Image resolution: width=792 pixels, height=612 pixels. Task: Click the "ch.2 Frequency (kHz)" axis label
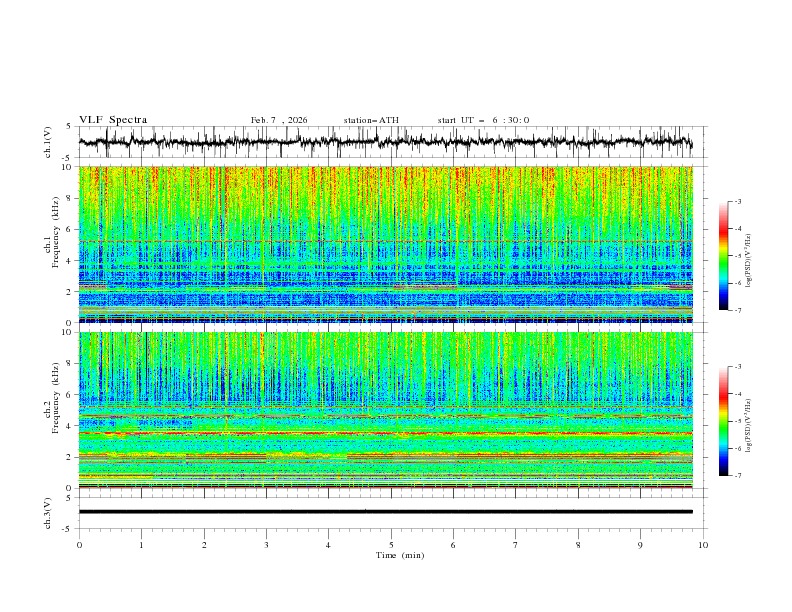click(52, 398)
